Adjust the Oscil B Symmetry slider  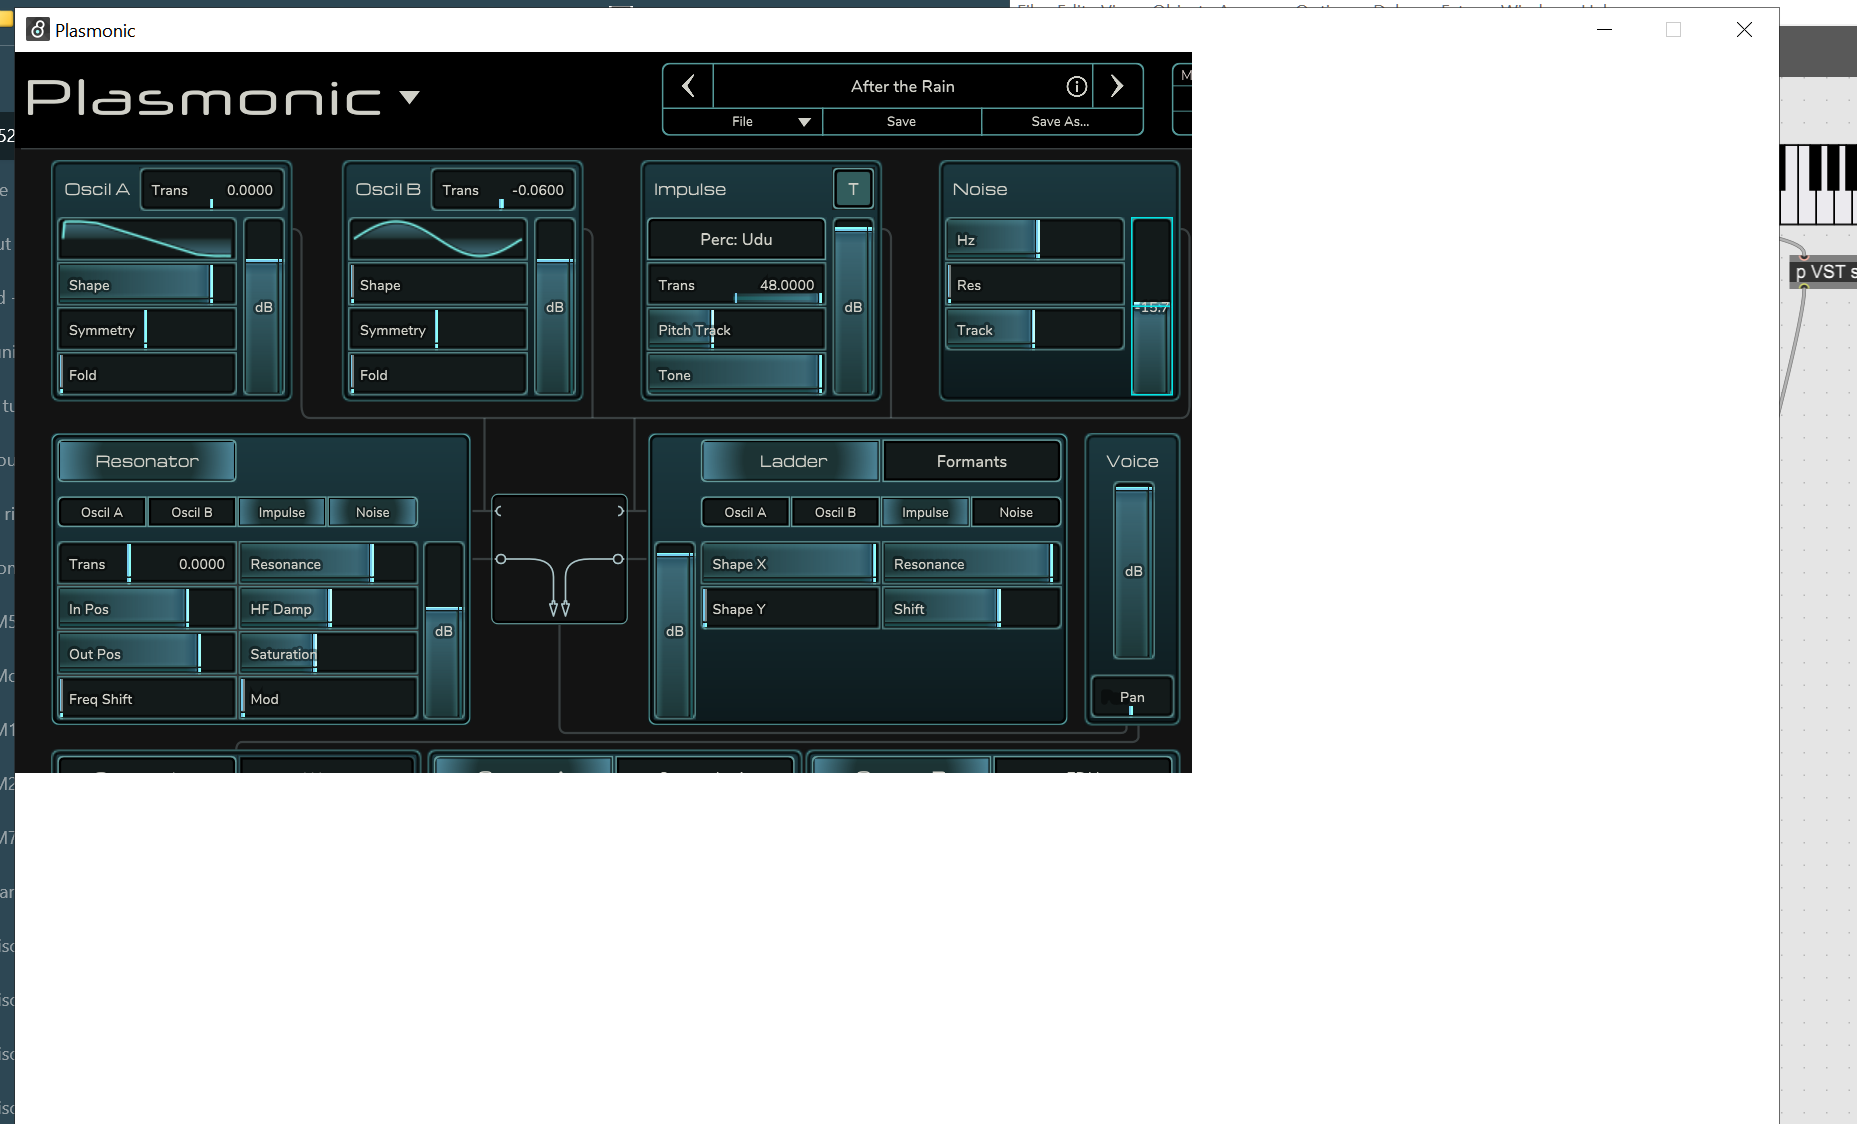point(438,330)
